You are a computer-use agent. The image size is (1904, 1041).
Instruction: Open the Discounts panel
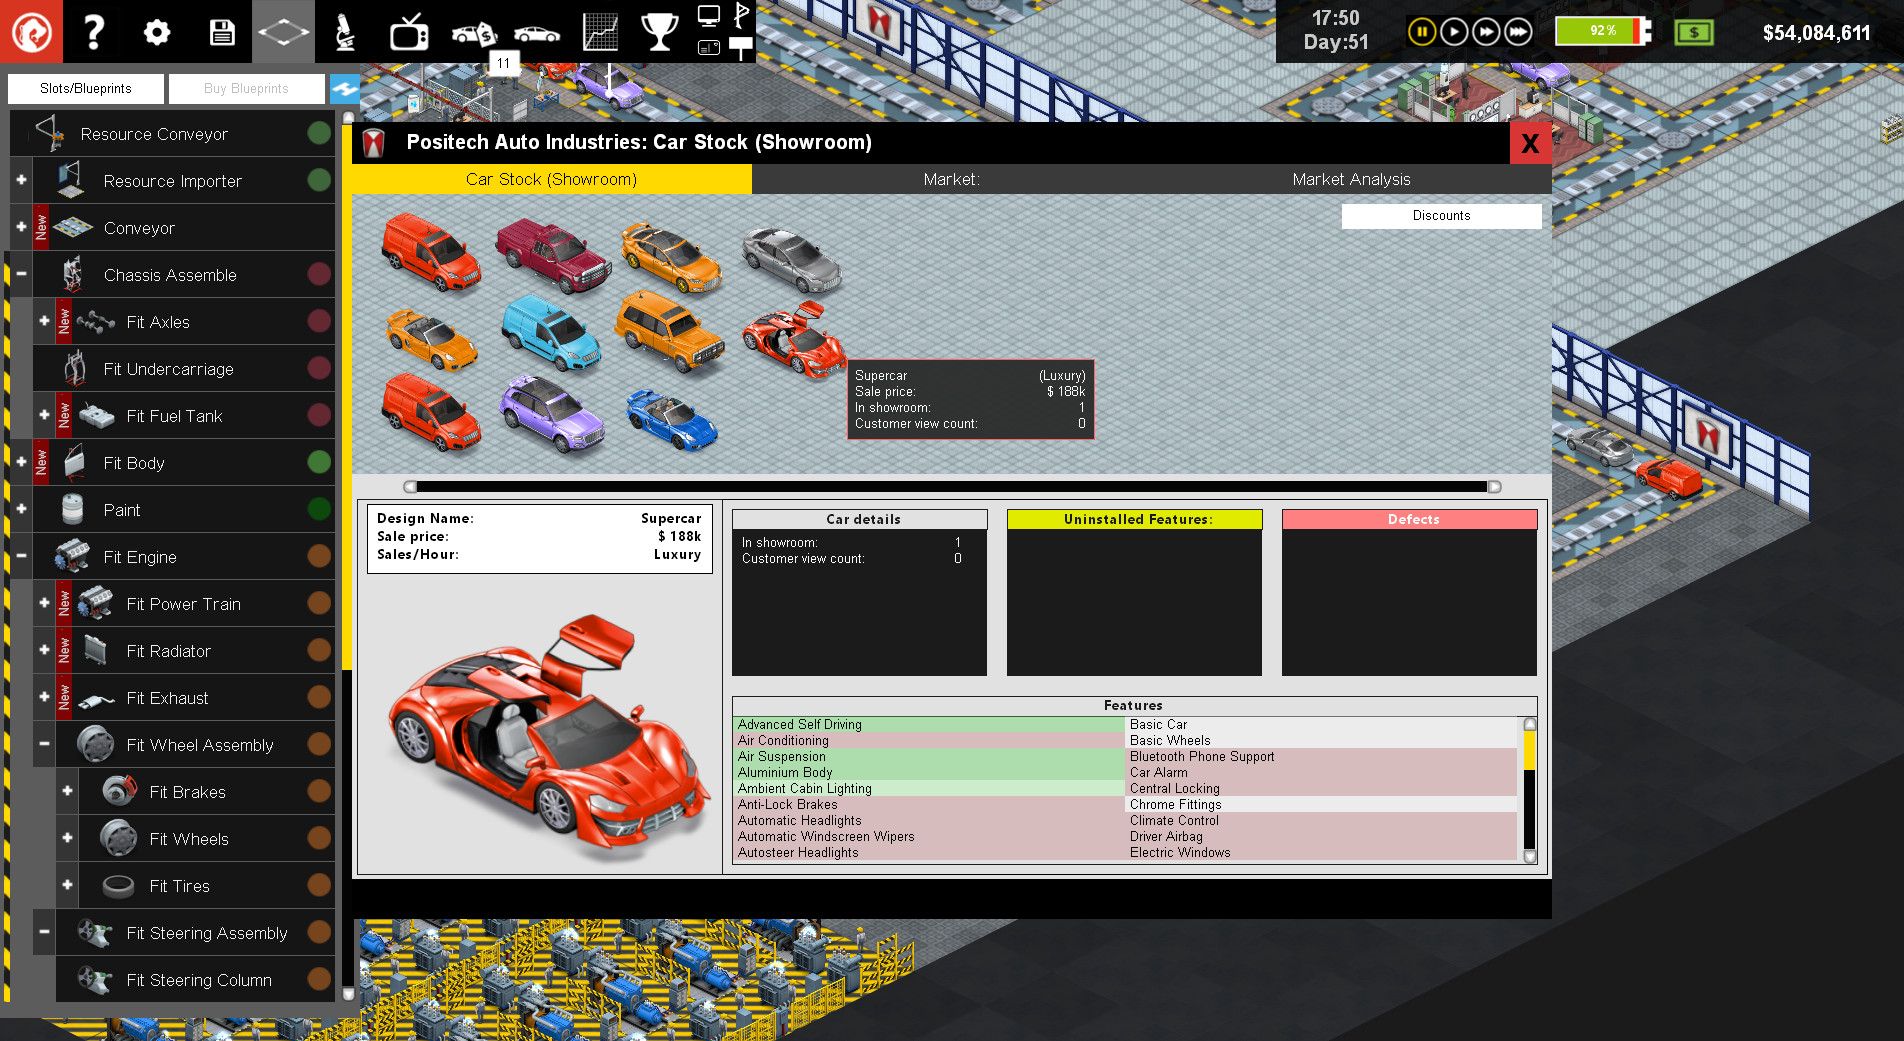[x=1441, y=215]
